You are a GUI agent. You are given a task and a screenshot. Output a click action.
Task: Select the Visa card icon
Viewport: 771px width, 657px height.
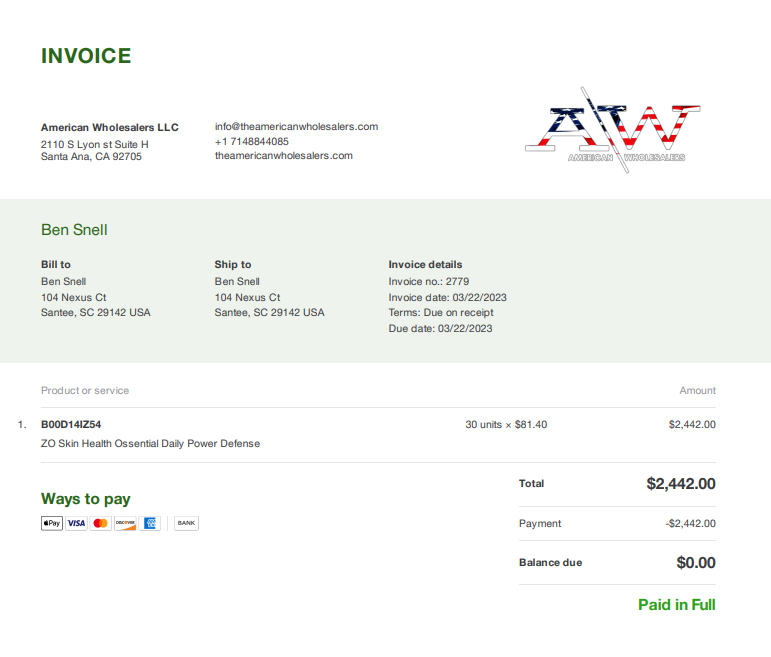coord(76,523)
